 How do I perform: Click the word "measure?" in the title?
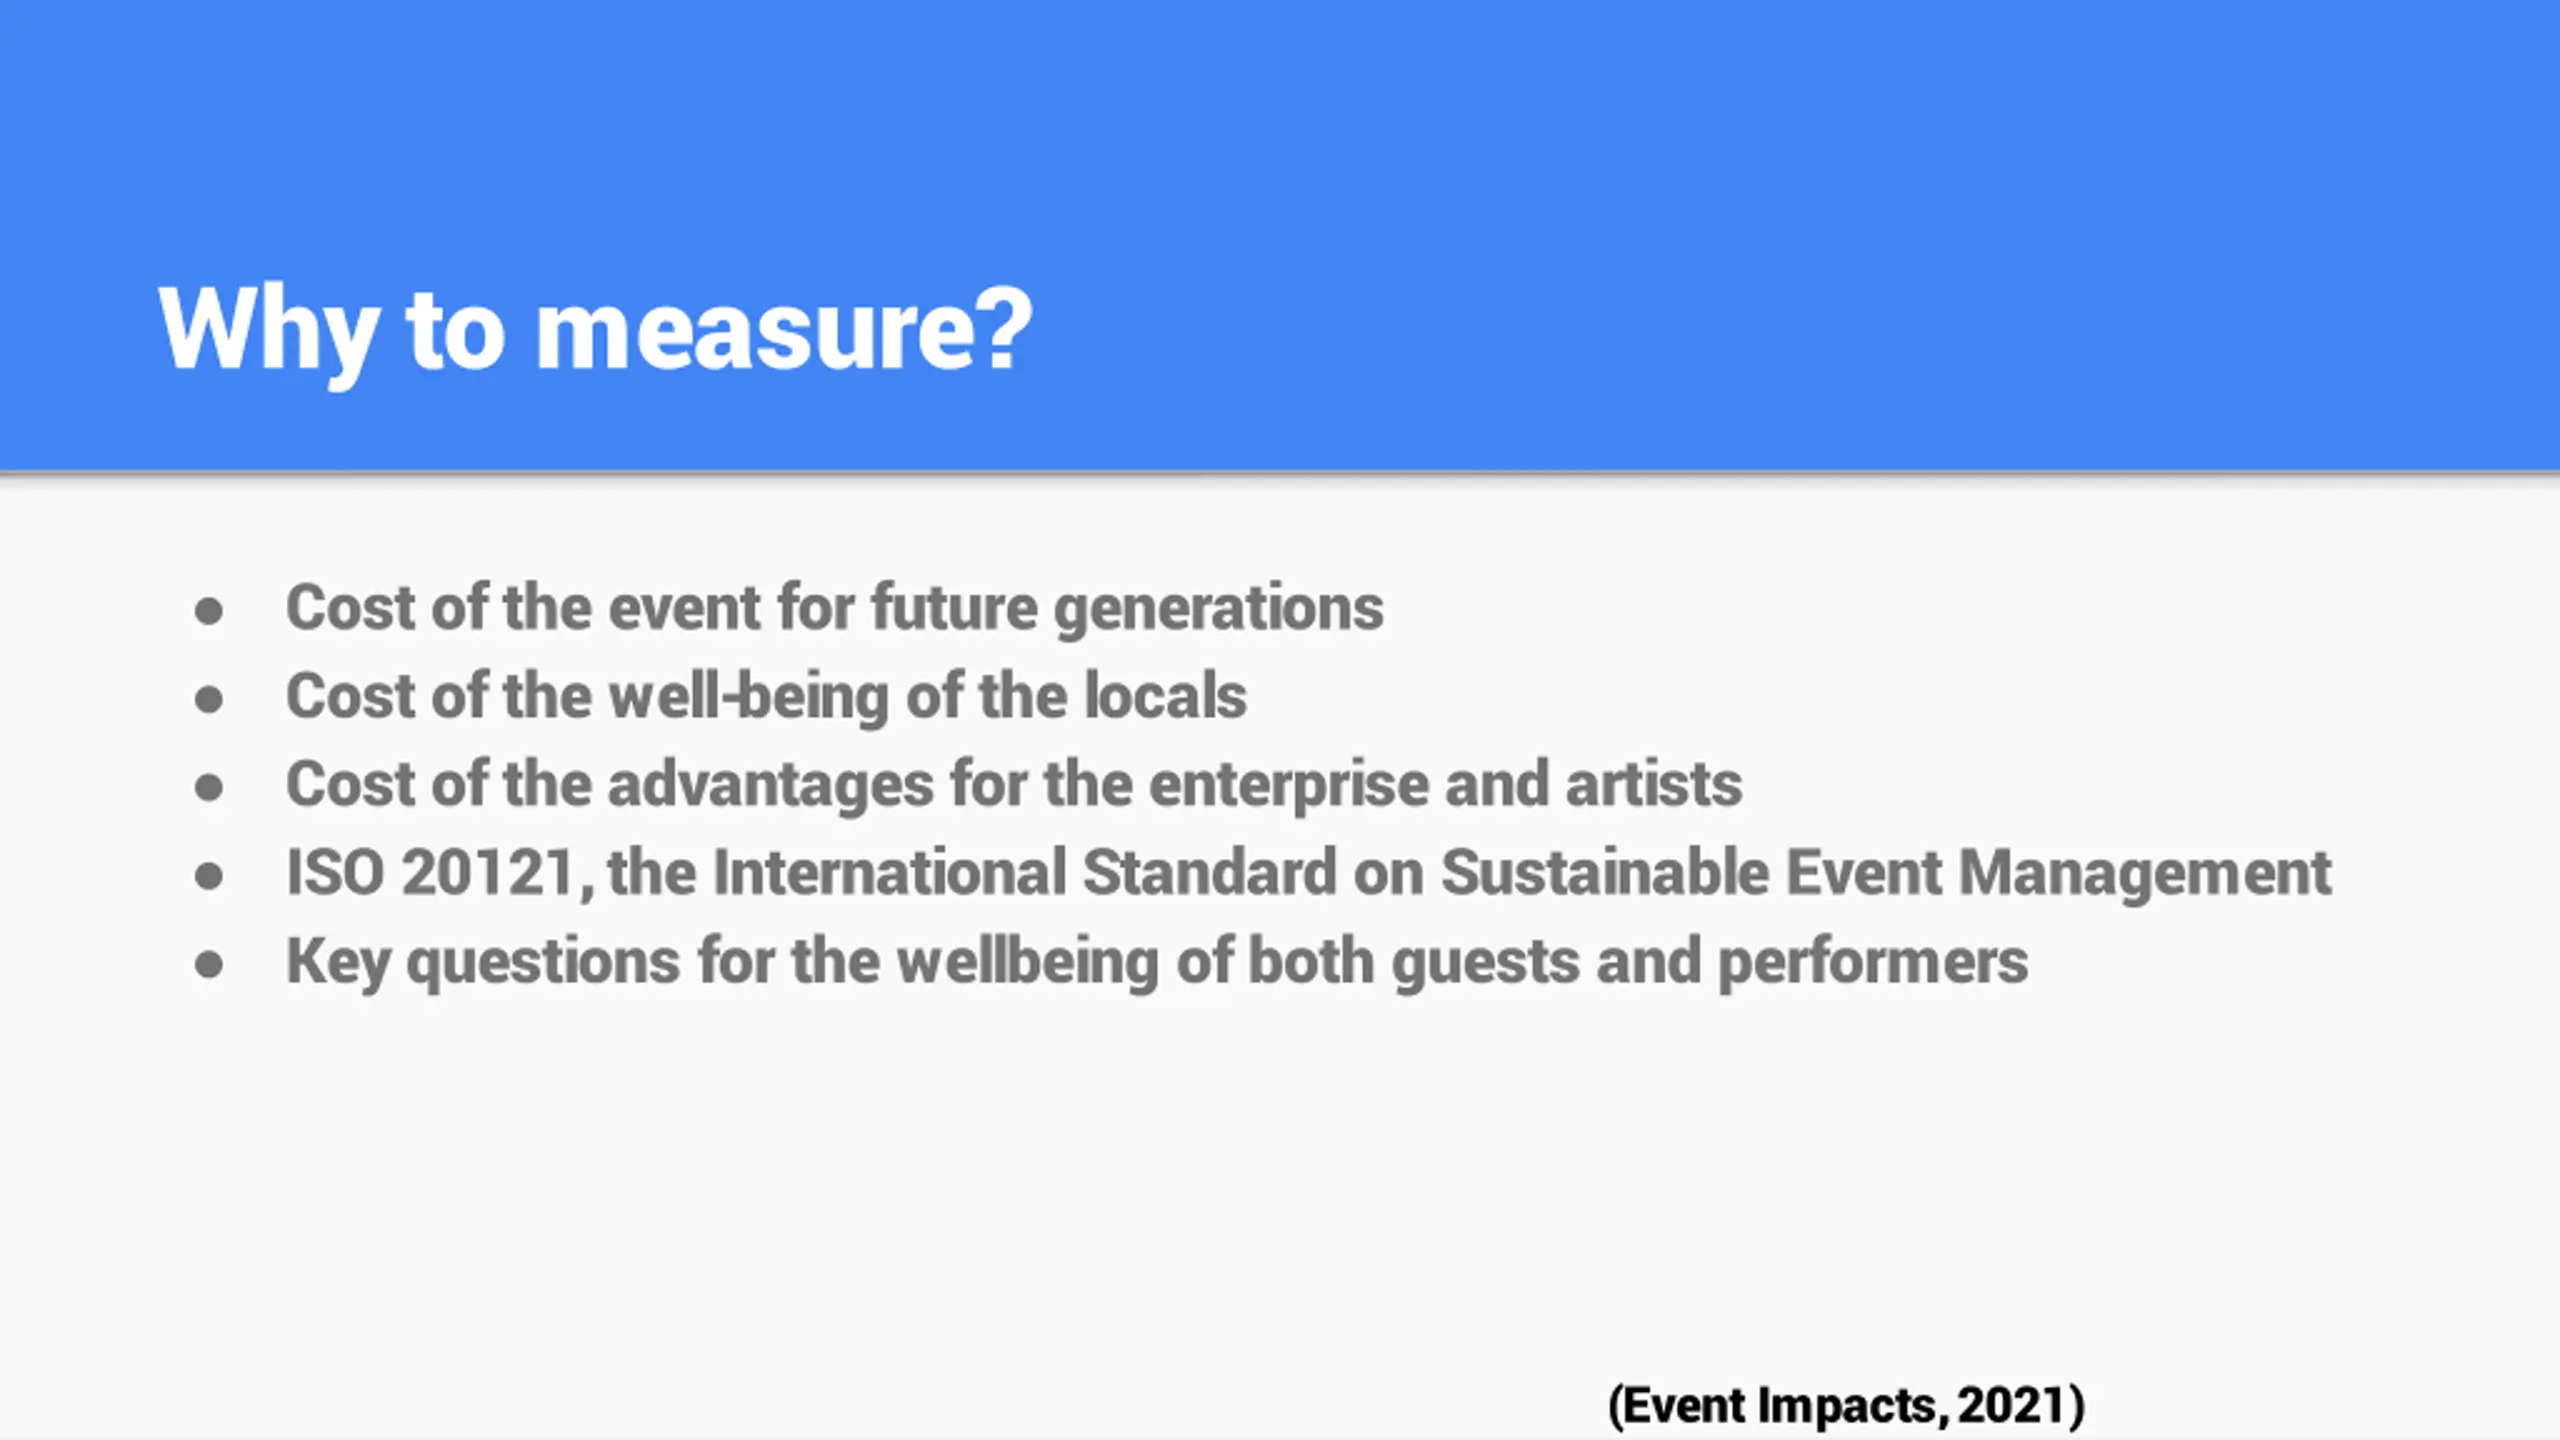pos(784,330)
